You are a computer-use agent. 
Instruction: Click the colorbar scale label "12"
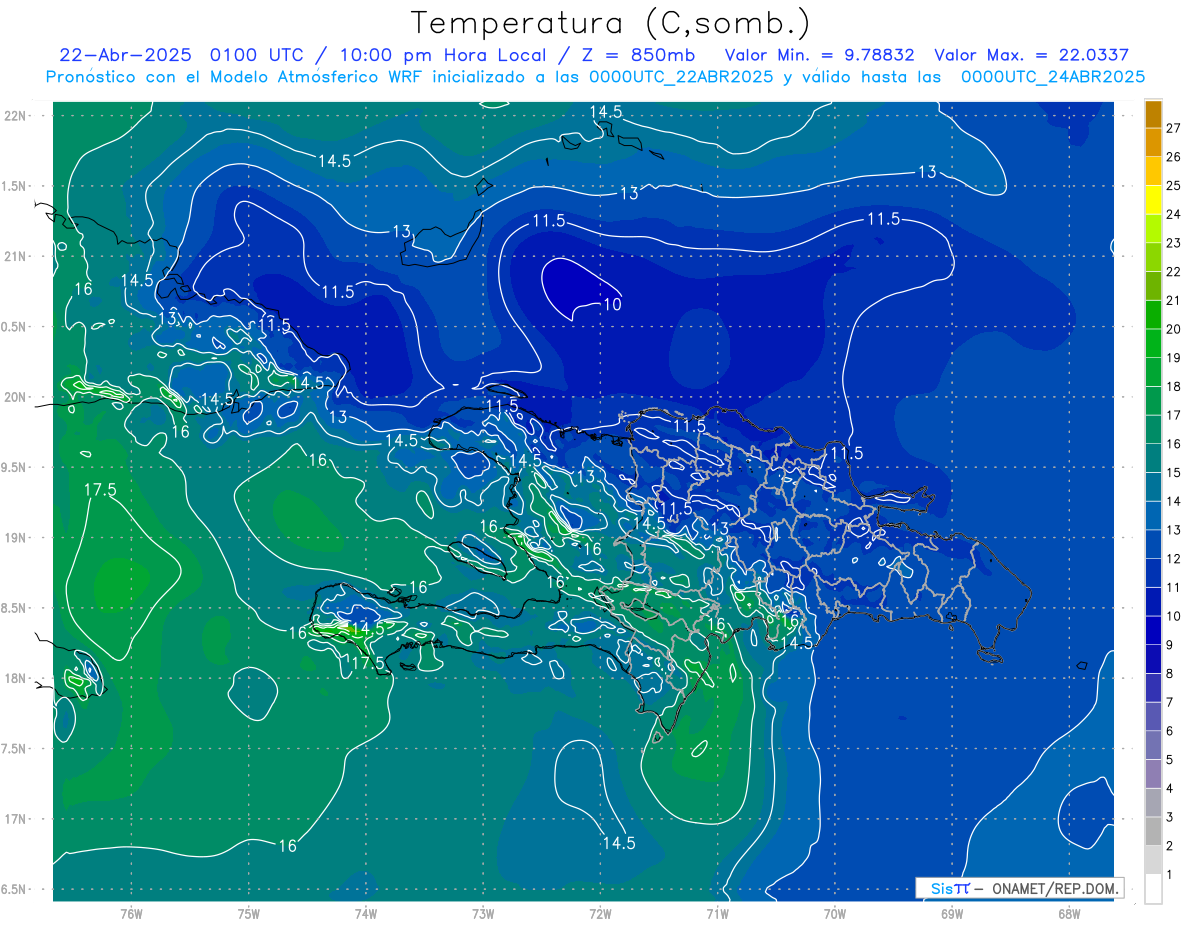pos(1173,559)
